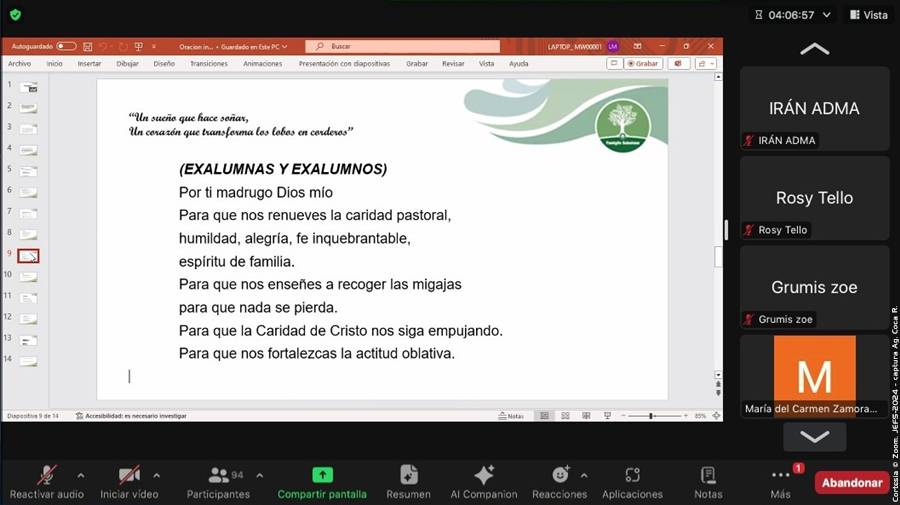Open the Grabar ribbon tab

tap(417, 64)
